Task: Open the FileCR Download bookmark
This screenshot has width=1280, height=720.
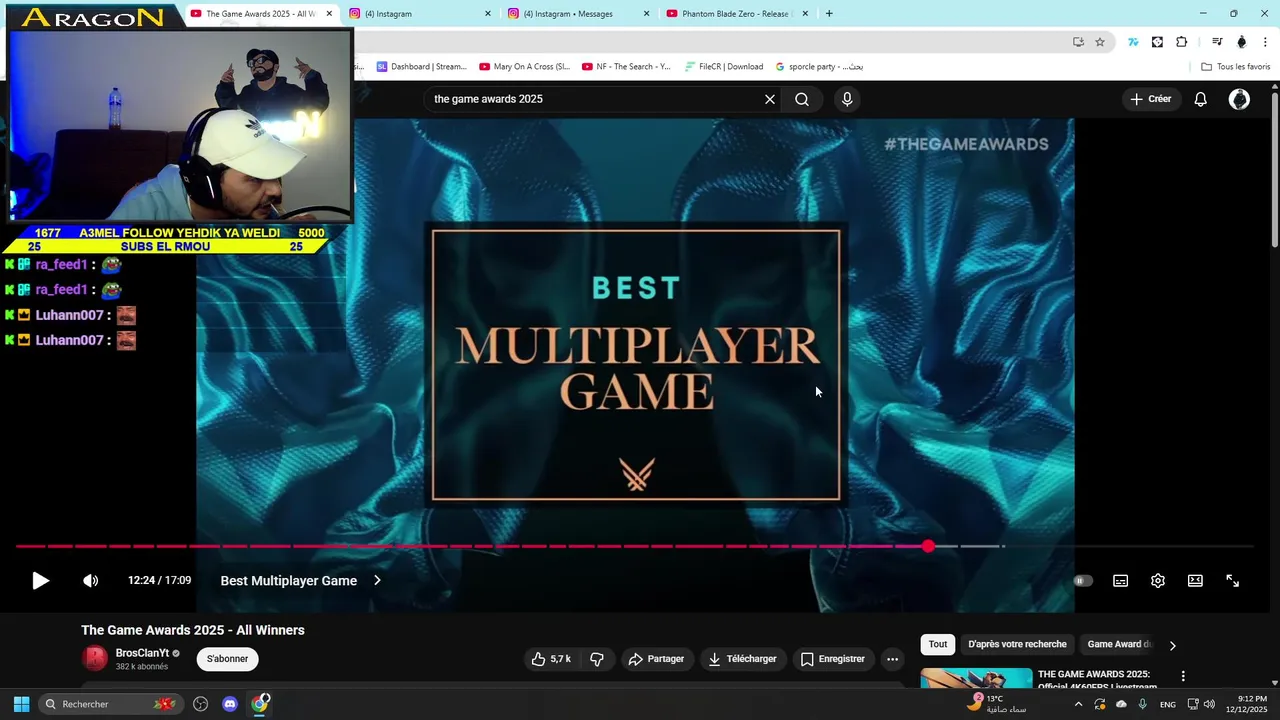Action: pyautogui.click(x=724, y=67)
